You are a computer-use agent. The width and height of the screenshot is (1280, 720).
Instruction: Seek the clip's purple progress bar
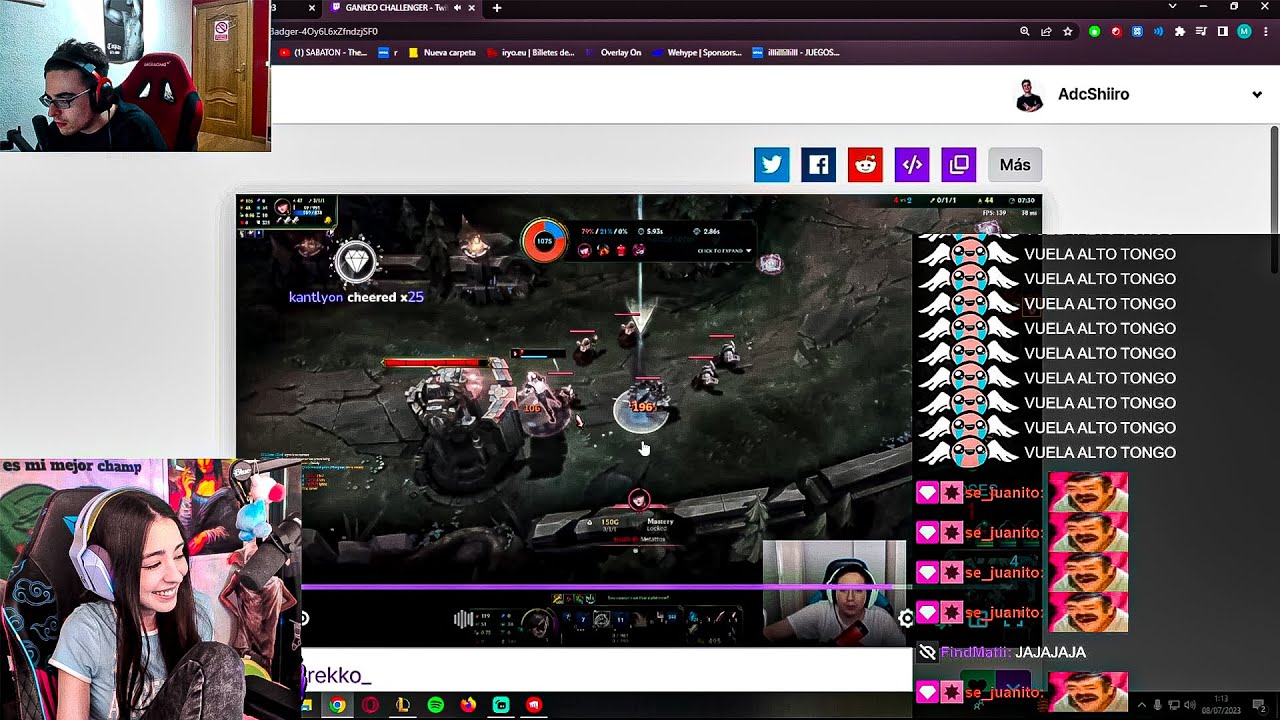(607, 587)
